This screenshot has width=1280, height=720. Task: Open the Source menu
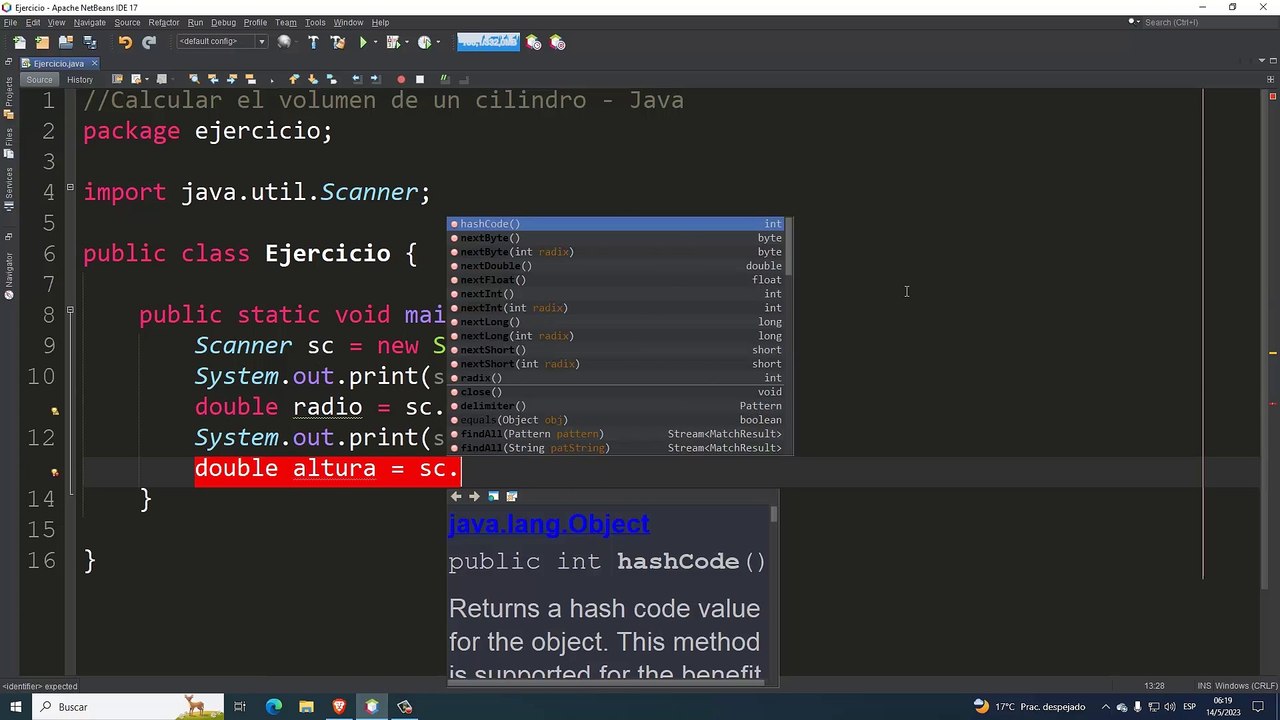127,22
